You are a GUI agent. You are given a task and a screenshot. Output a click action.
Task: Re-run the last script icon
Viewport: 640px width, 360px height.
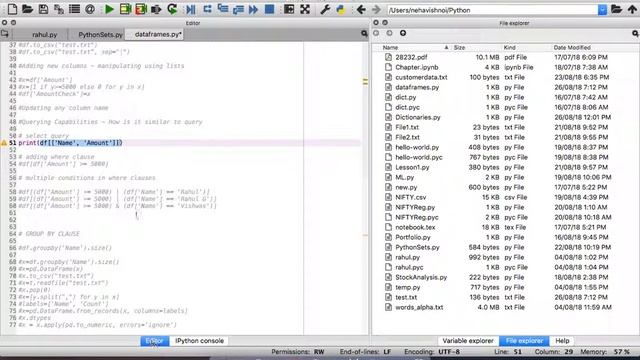coord(172,9)
